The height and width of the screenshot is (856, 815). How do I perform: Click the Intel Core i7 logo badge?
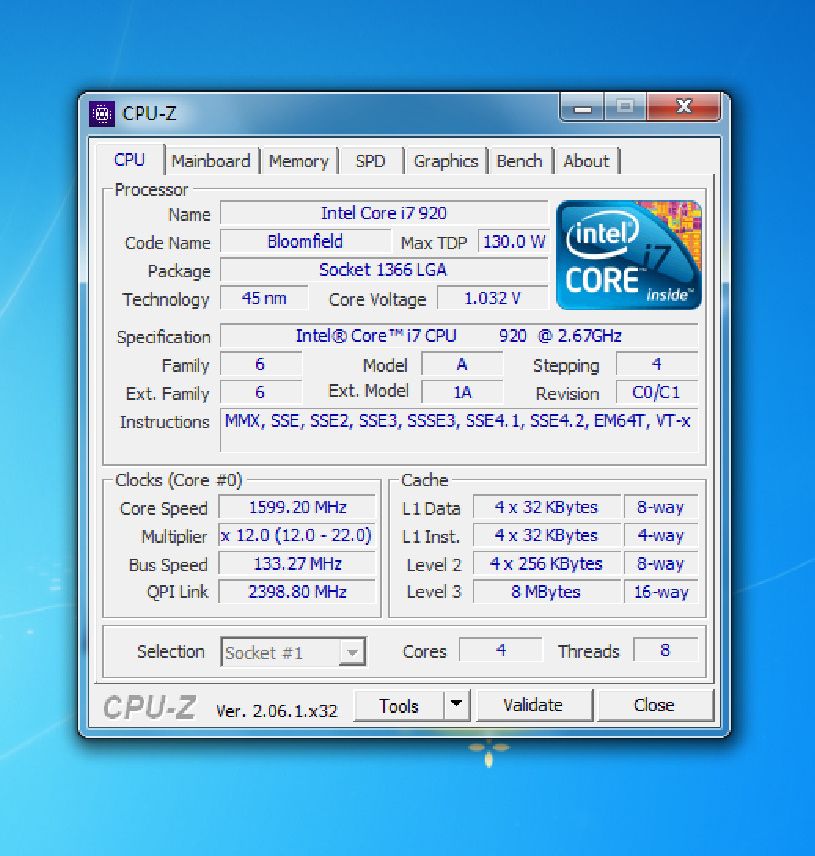629,255
